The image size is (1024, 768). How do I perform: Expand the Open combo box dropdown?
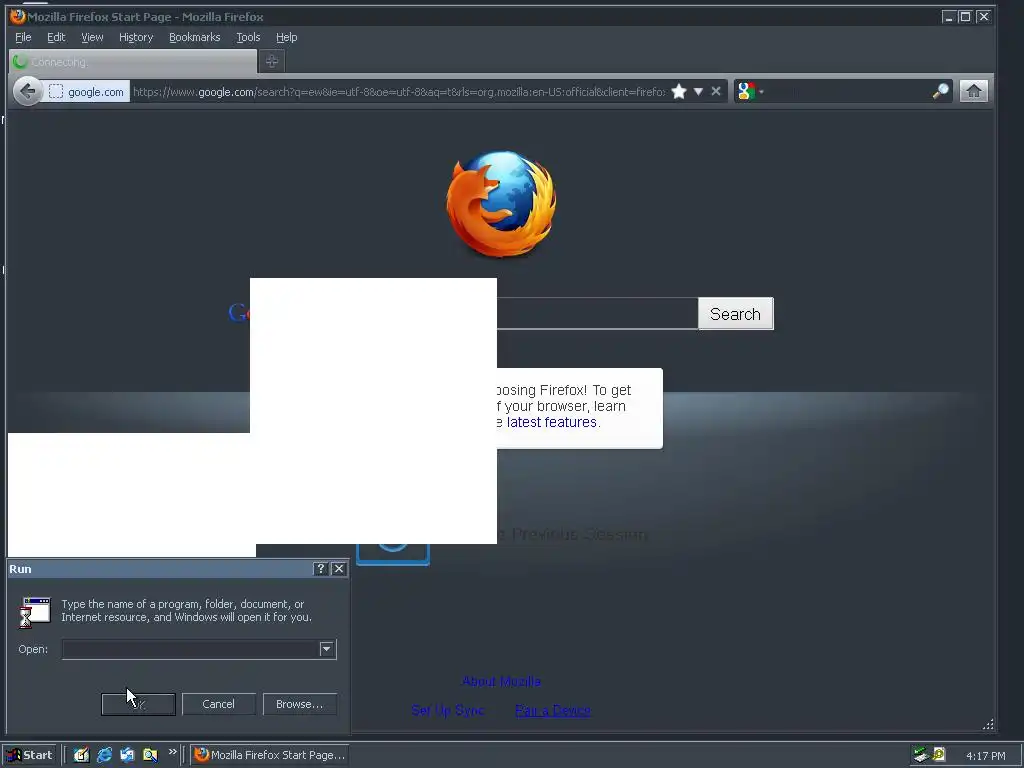coord(327,649)
